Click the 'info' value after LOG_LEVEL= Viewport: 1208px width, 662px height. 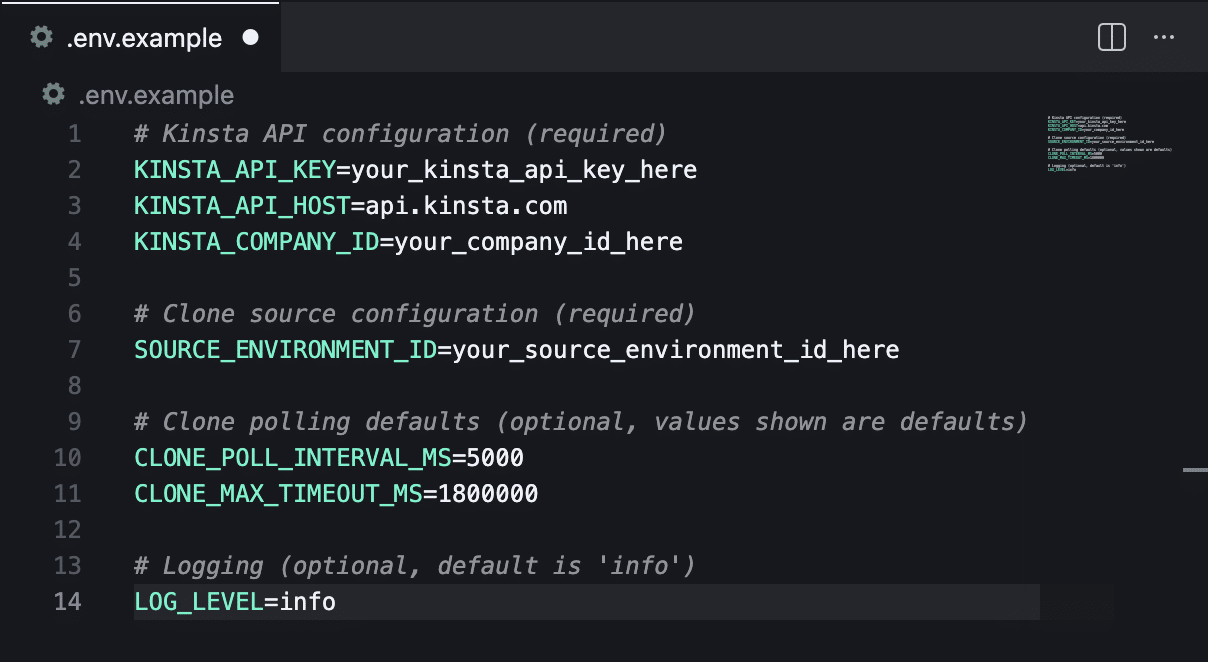point(307,602)
